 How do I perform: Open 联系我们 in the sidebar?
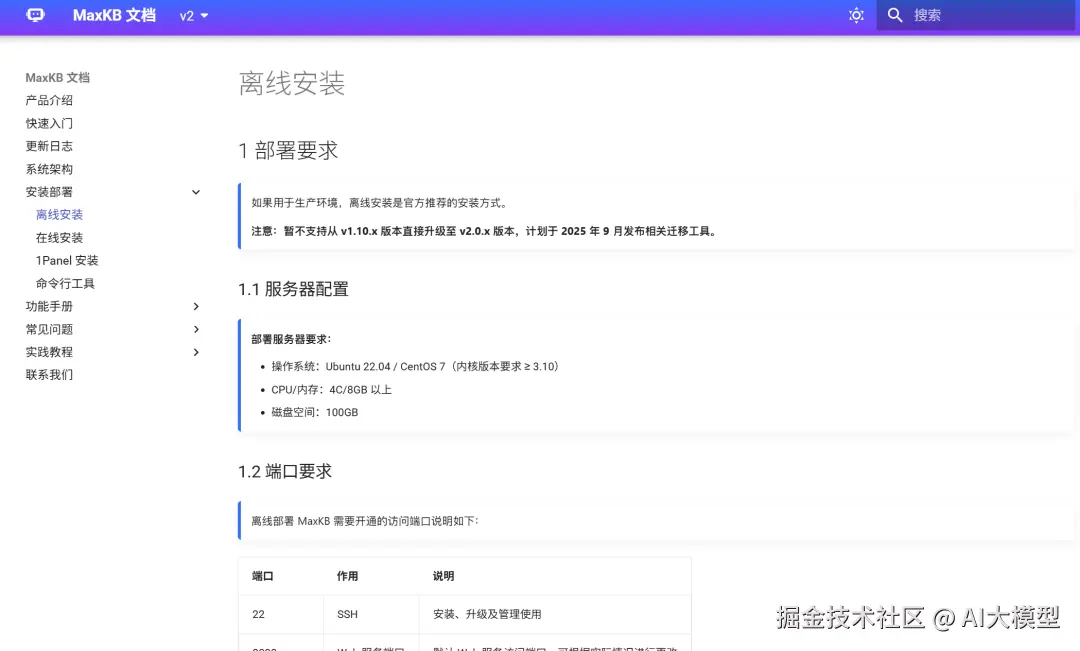point(49,375)
